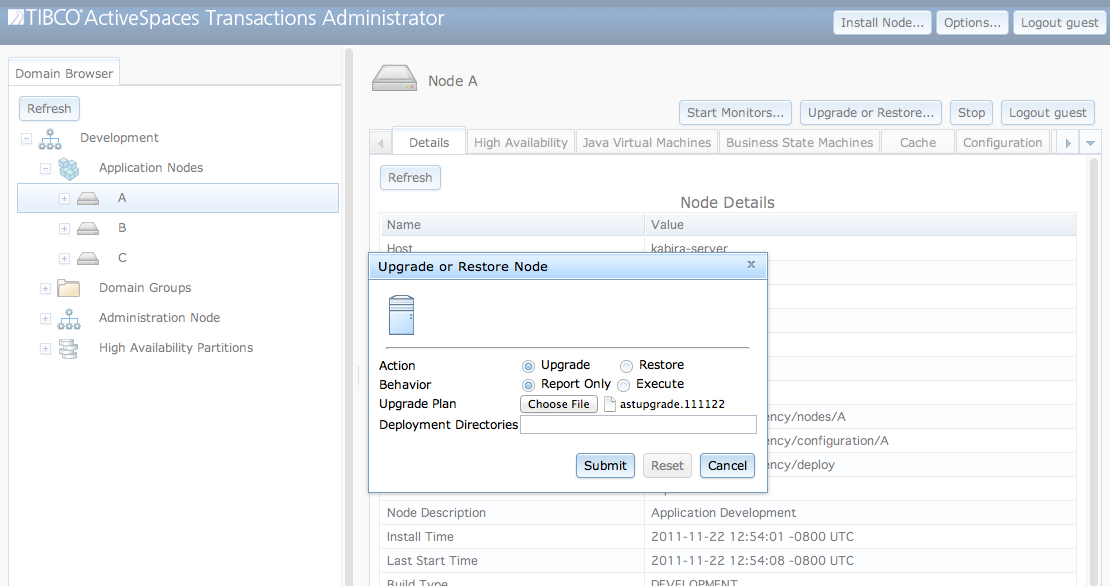Expand node B in the tree
The height and width of the screenshot is (586, 1110).
(x=64, y=229)
